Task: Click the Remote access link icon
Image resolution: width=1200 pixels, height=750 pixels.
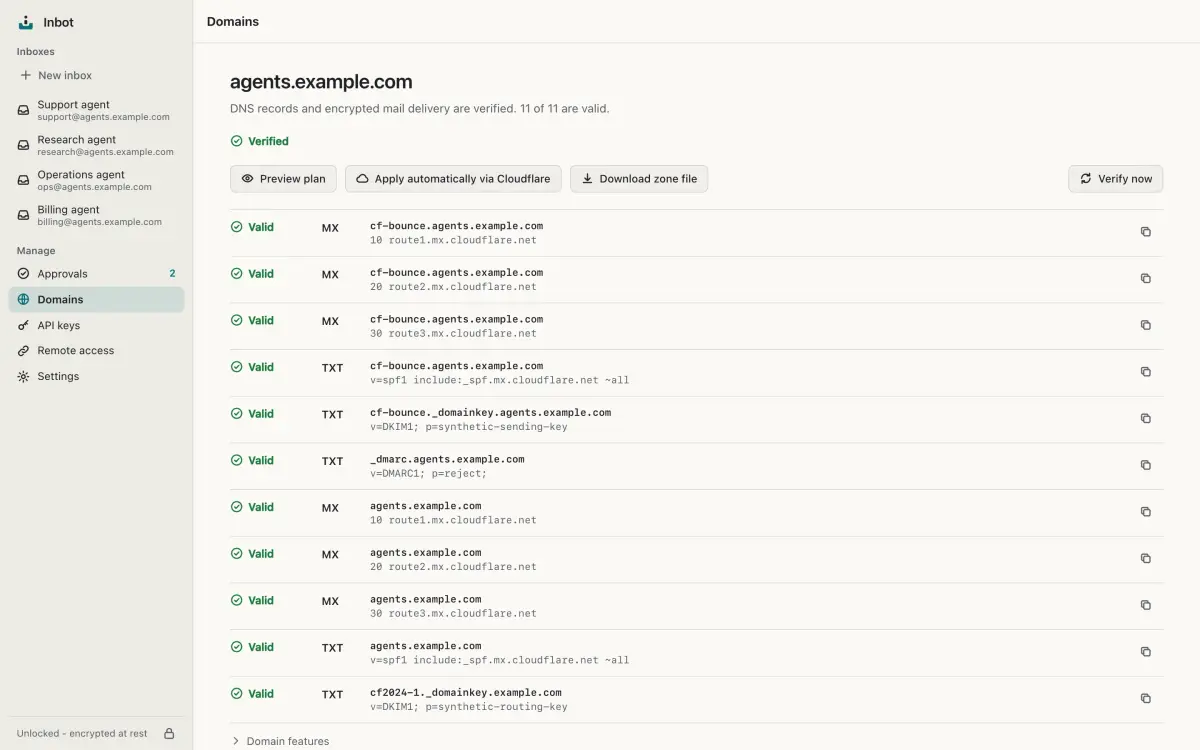Action: click(x=24, y=351)
